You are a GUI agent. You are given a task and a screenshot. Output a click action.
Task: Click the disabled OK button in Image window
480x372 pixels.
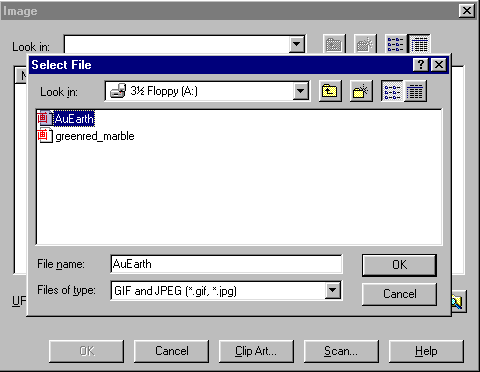pos(86,351)
